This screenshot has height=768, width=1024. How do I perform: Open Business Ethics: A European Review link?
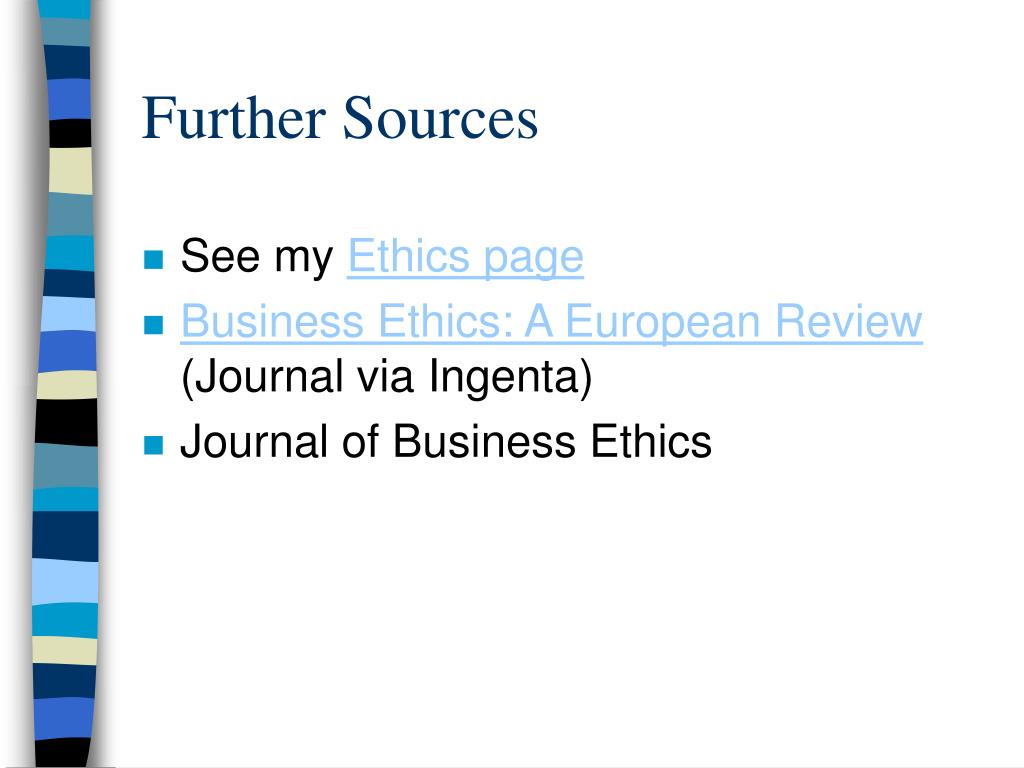(551, 322)
